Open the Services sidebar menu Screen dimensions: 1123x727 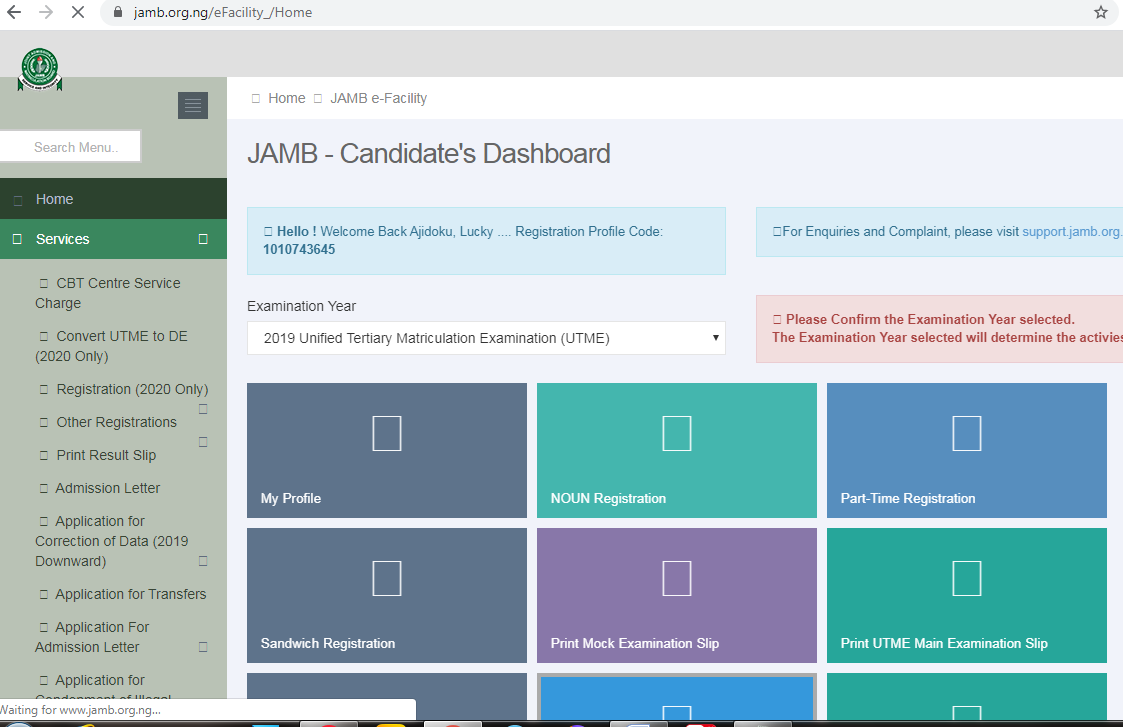(x=62, y=239)
